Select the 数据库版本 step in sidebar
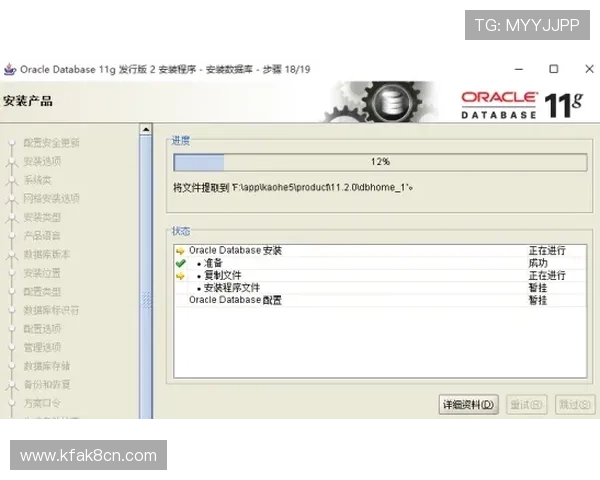 pyautogui.click(x=47, y=254)
